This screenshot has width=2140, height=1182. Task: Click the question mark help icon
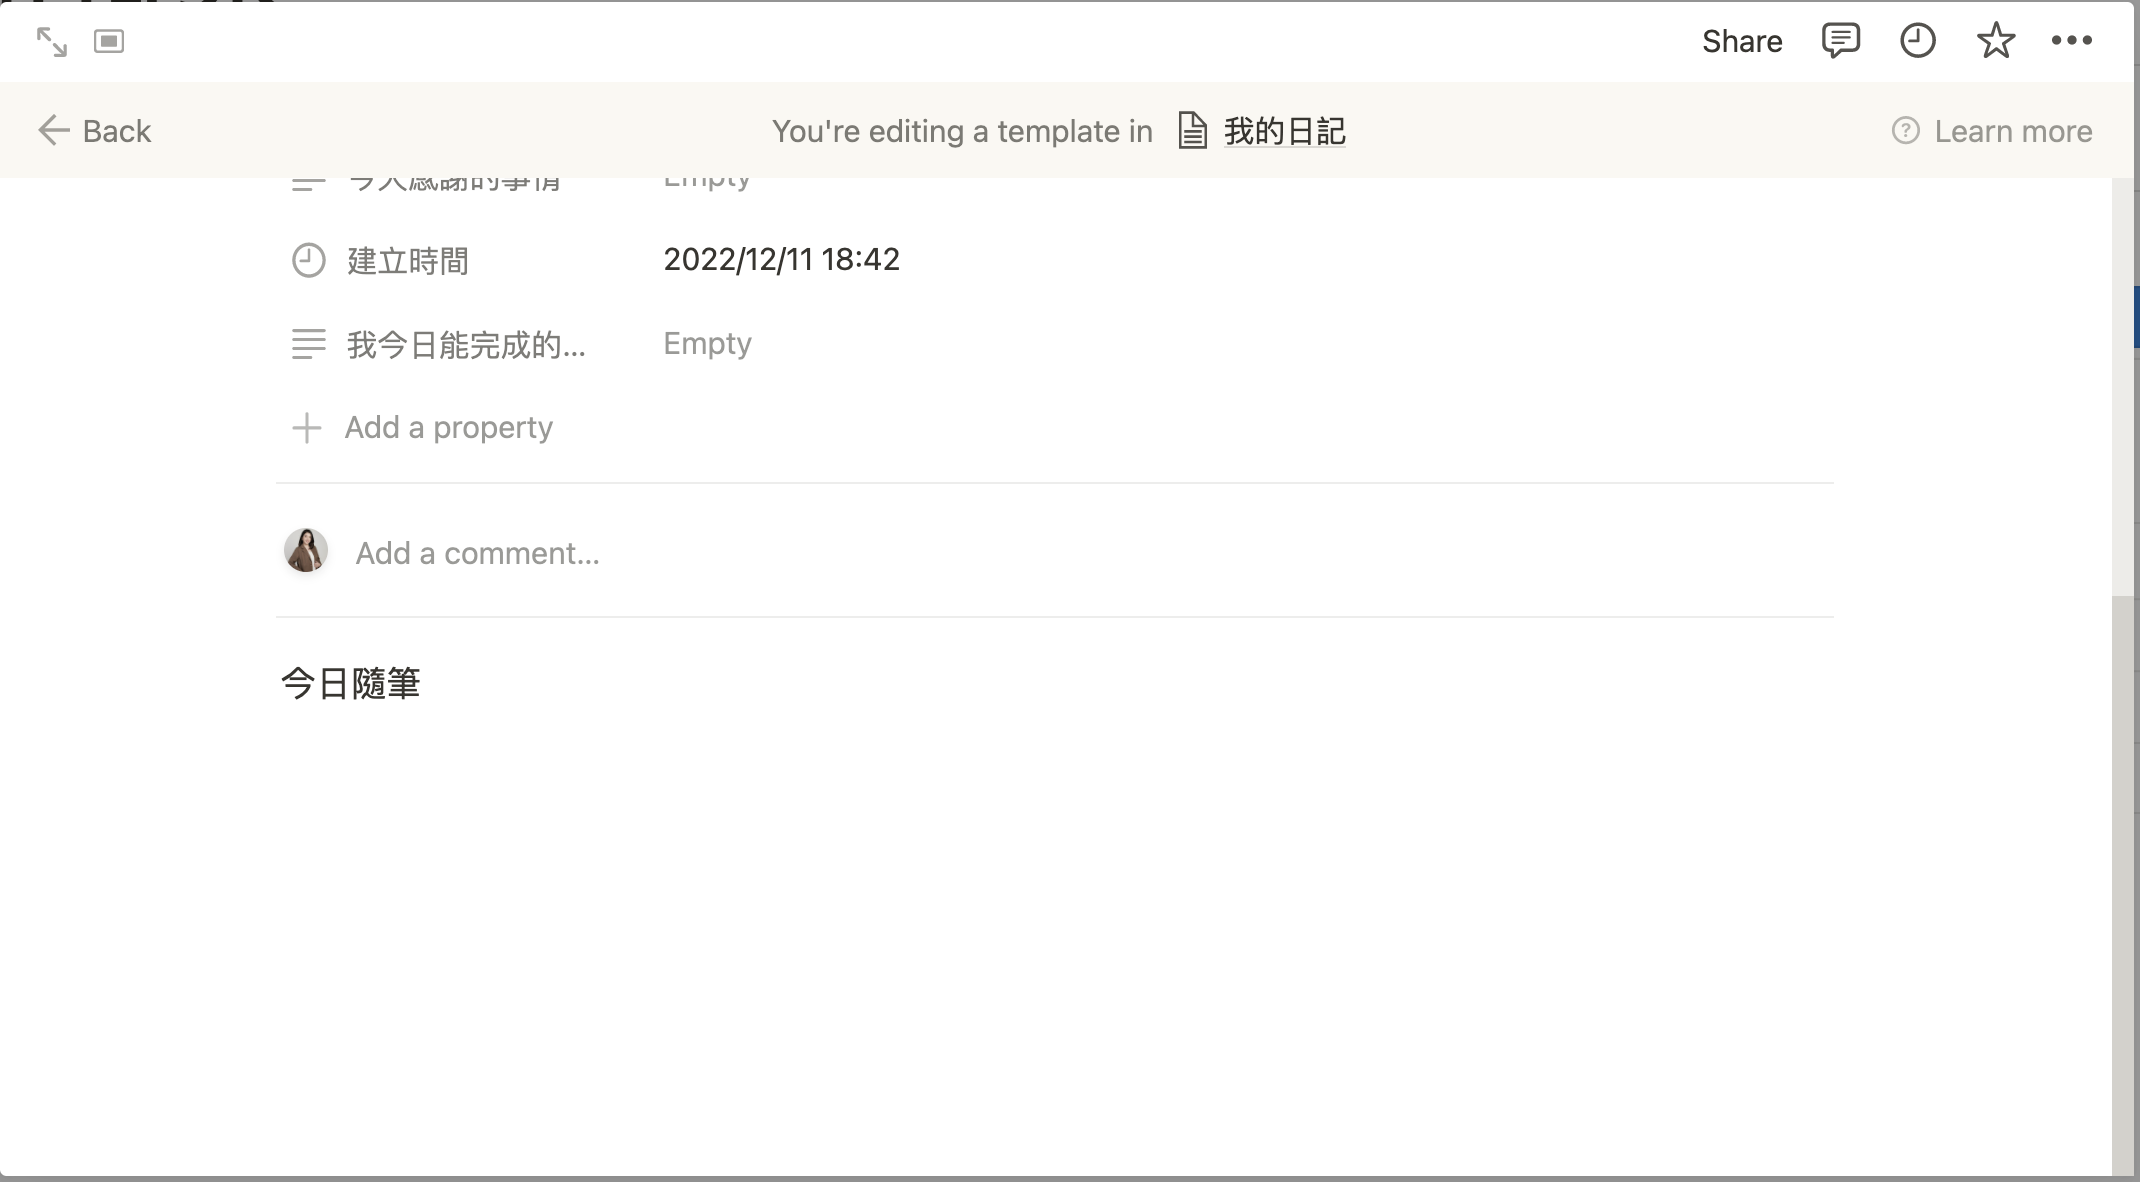click(1906, 131)
